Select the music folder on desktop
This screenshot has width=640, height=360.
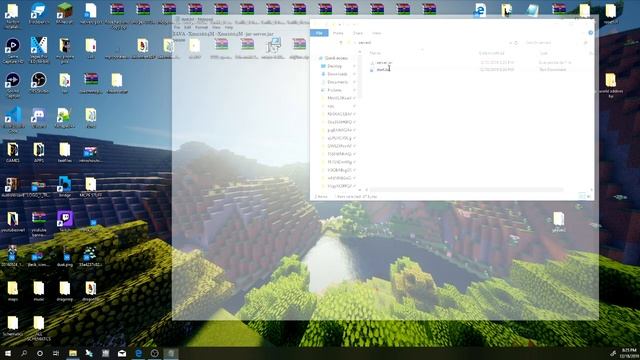39,291
